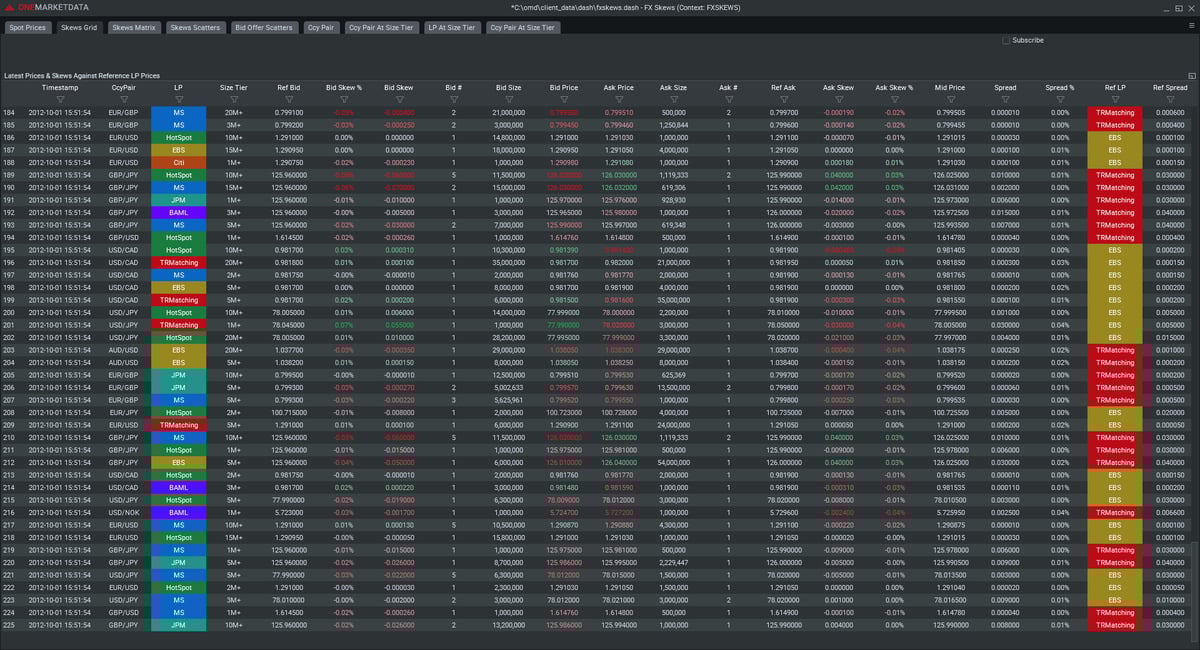This screenshot has width=1200, height=650.
Task: Switch to the Spot Prices tab
Action: click(27, 28)
